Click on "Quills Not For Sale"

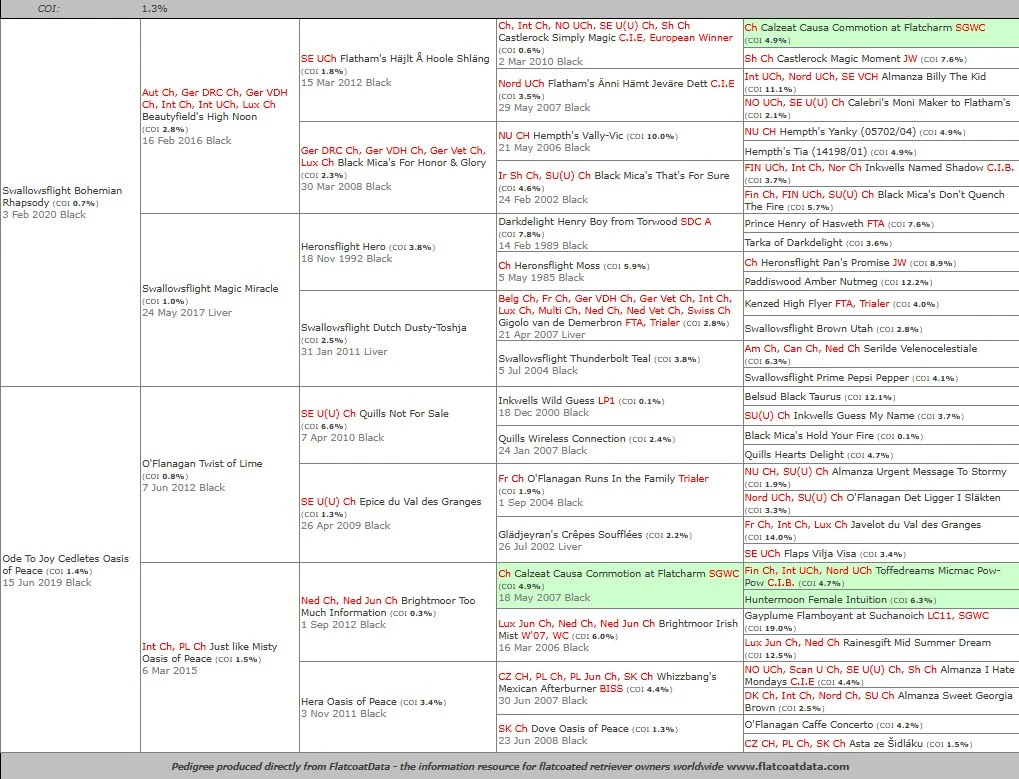[404, 413]
